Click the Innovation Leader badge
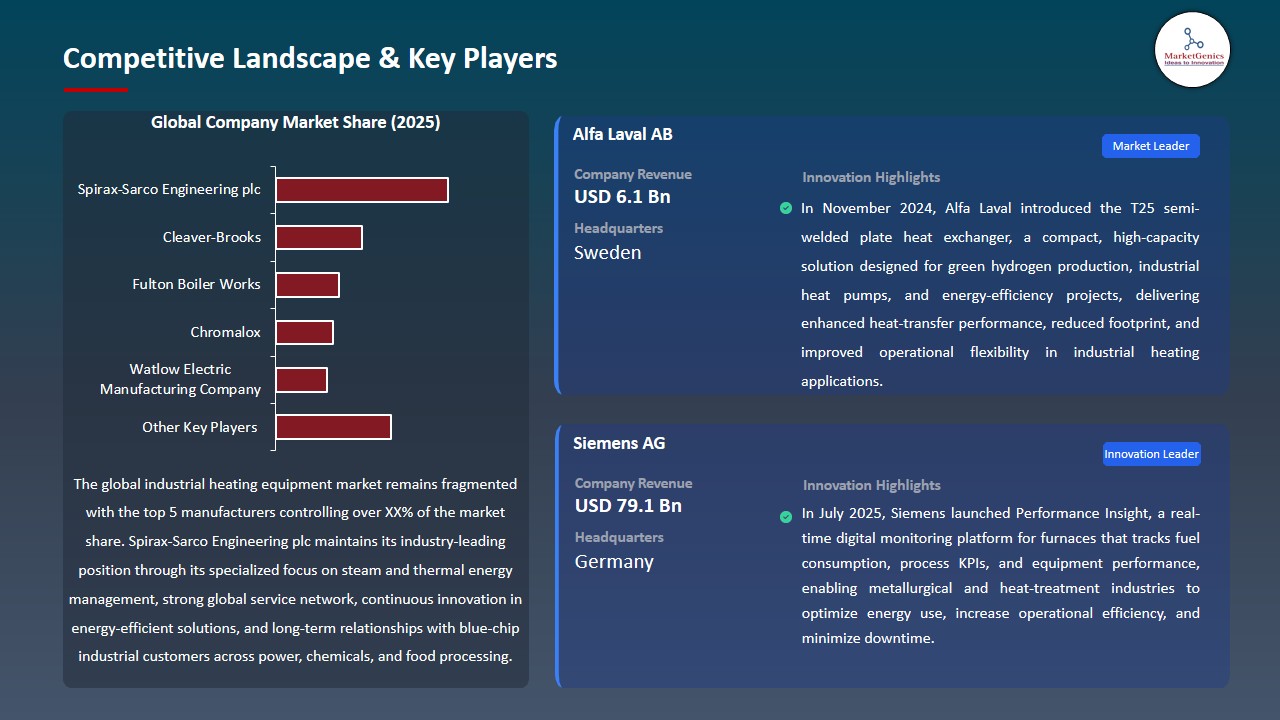The height and width of the screenshot is (720, 1280). point(1150,454)
